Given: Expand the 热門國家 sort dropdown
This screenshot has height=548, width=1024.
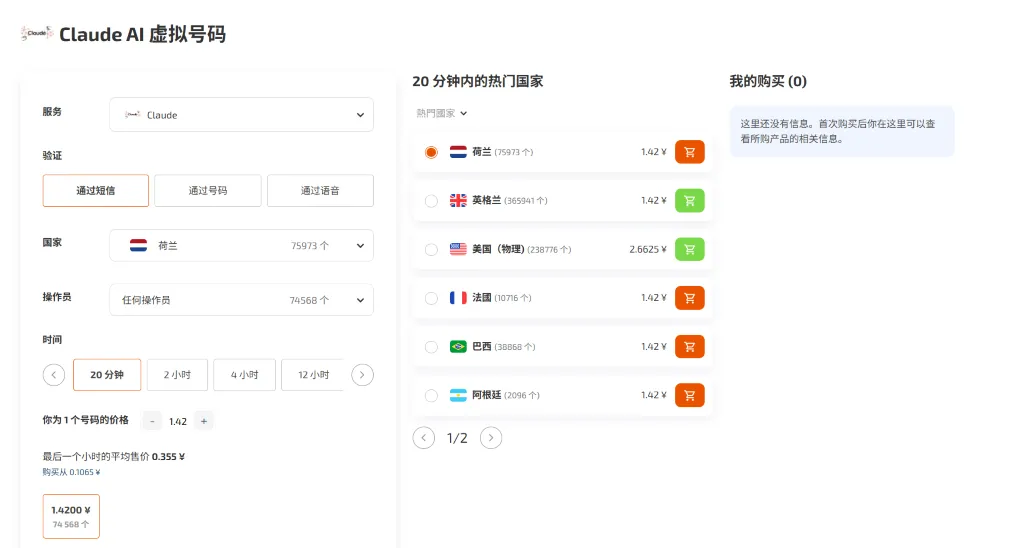Looking at the screenshot, I should 442,113.
